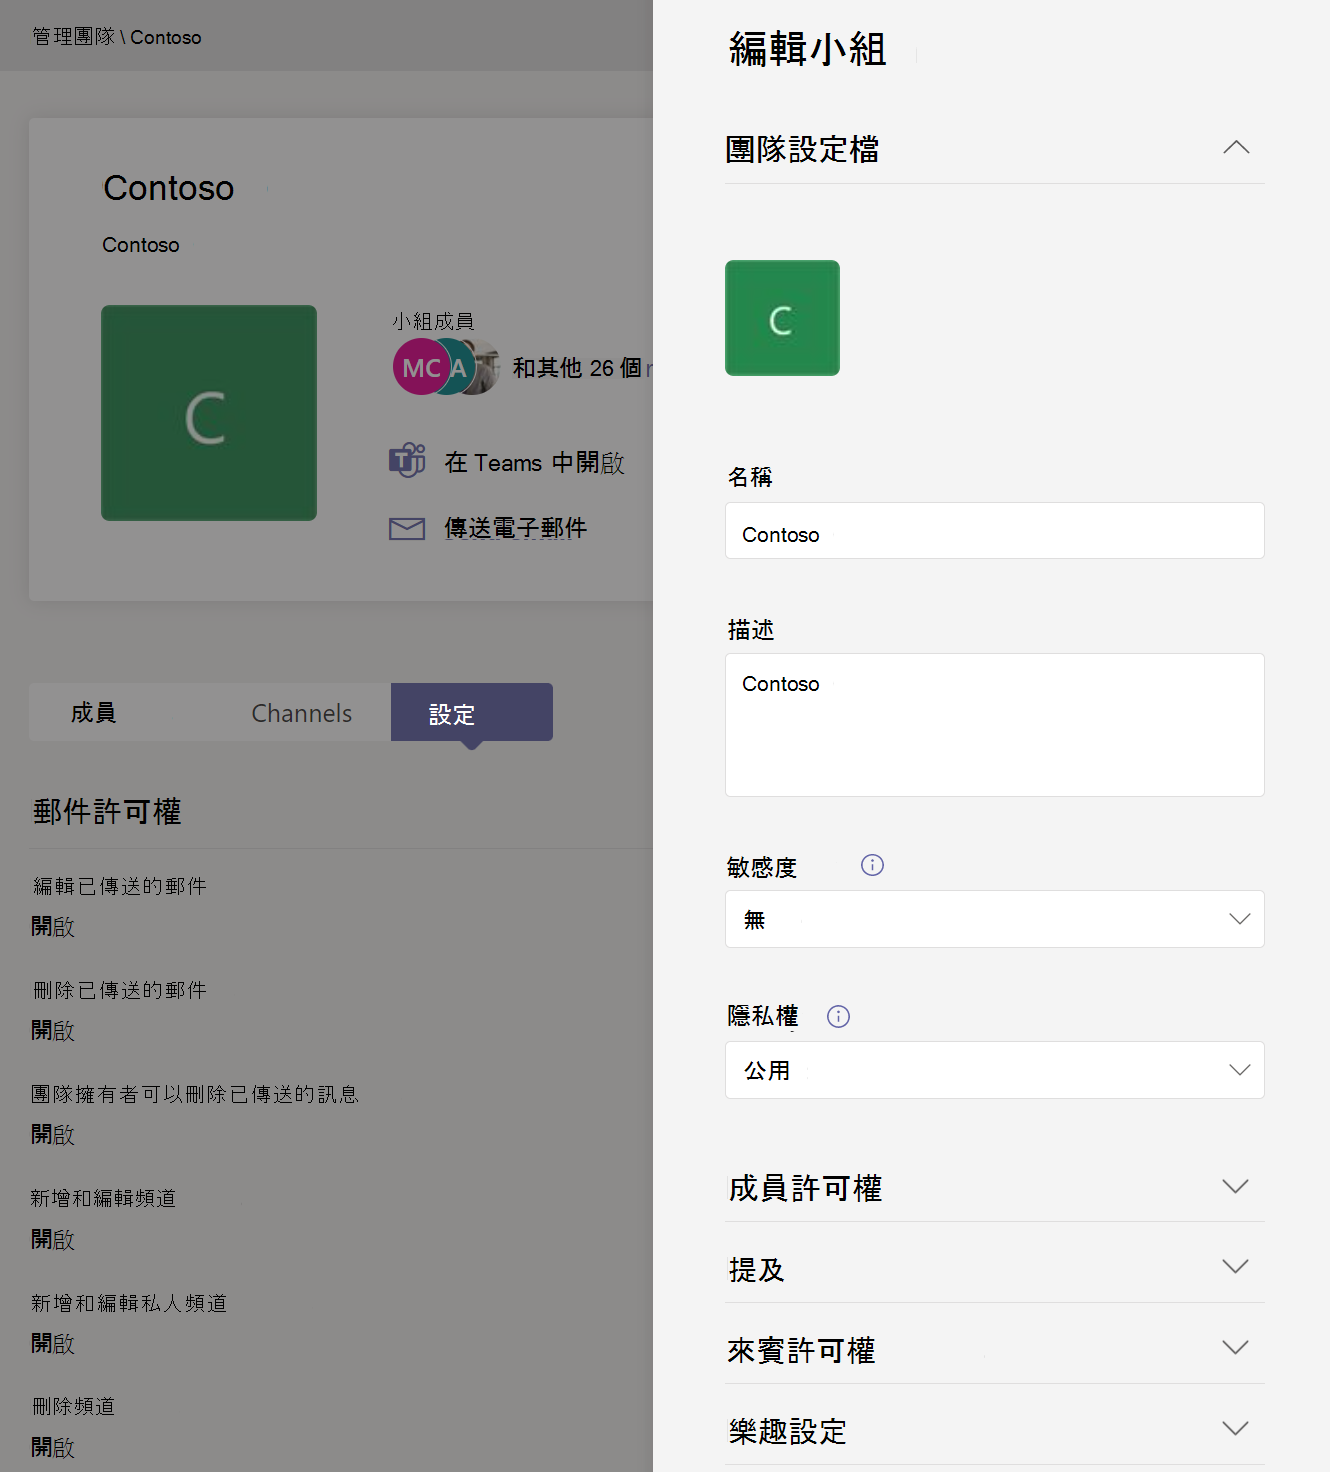Image resolution: width=1330 pixels, height=1472 pixels.
Task: Click the 郵件許可權 heading
Action: 107,811
